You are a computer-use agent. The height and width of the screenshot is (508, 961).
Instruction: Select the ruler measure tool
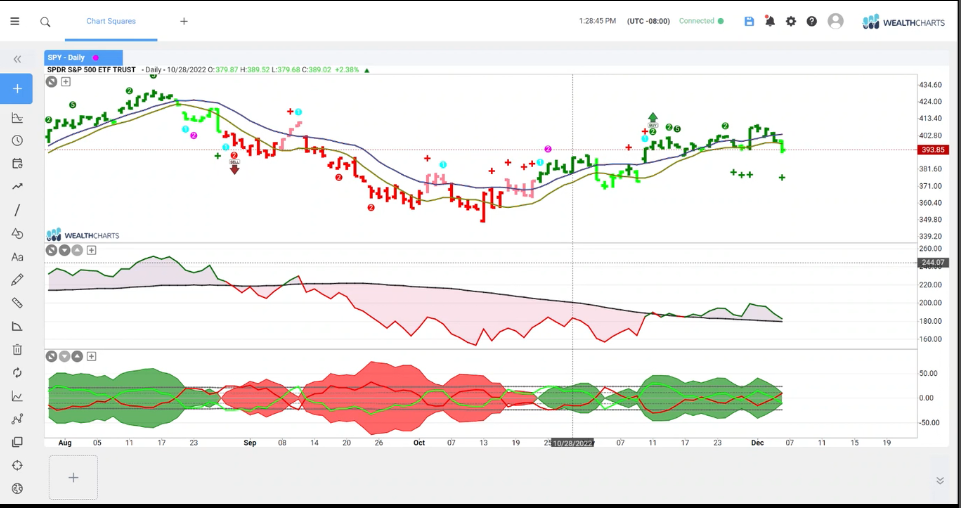(x=17, y=303)
